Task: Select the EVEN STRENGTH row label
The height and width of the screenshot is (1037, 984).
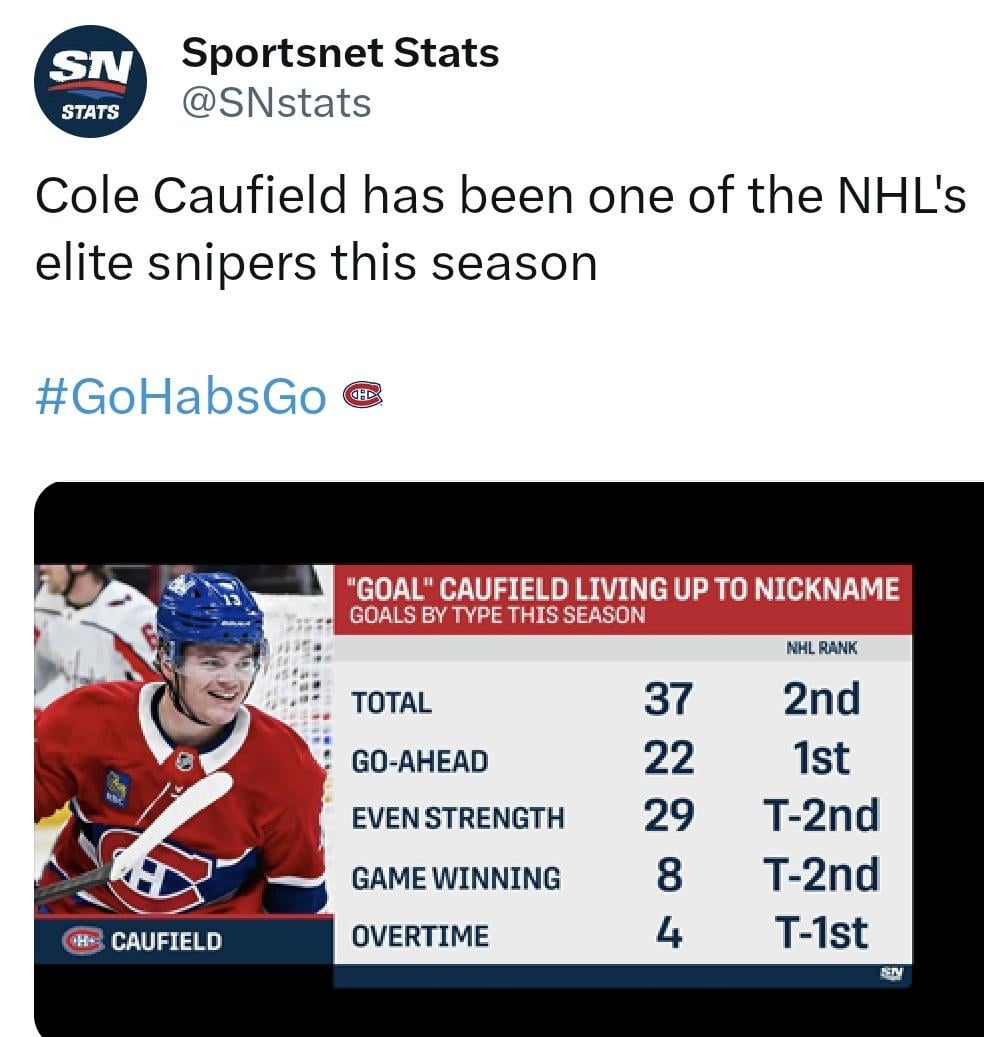Action: [x=457, y=819]
